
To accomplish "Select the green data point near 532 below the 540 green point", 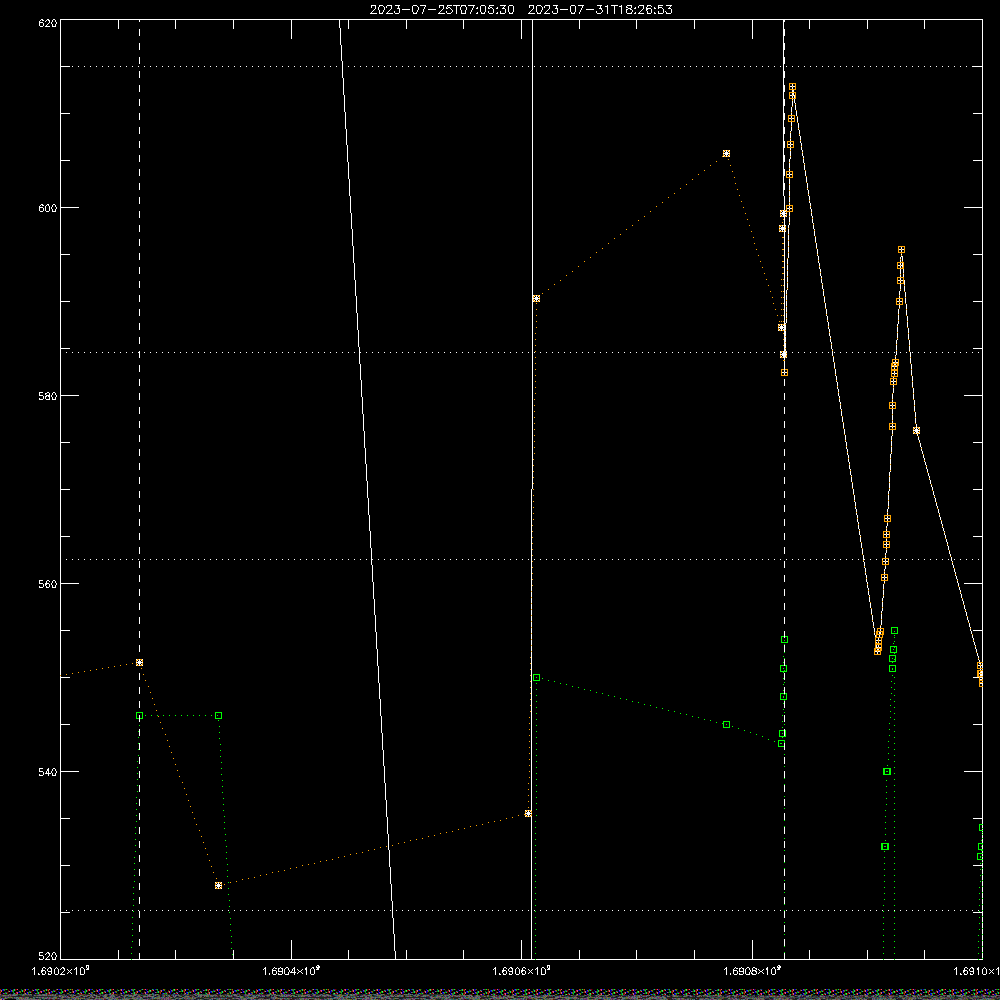I will 885,846.
